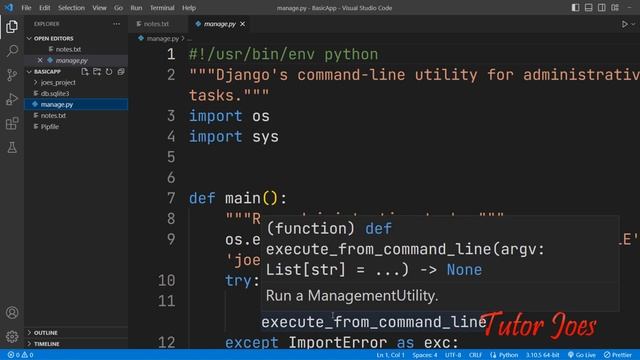The height and width of the screenshot is (360, 640).
Task: Open the Explorer view in activity bar
Action: click(12, 27)
